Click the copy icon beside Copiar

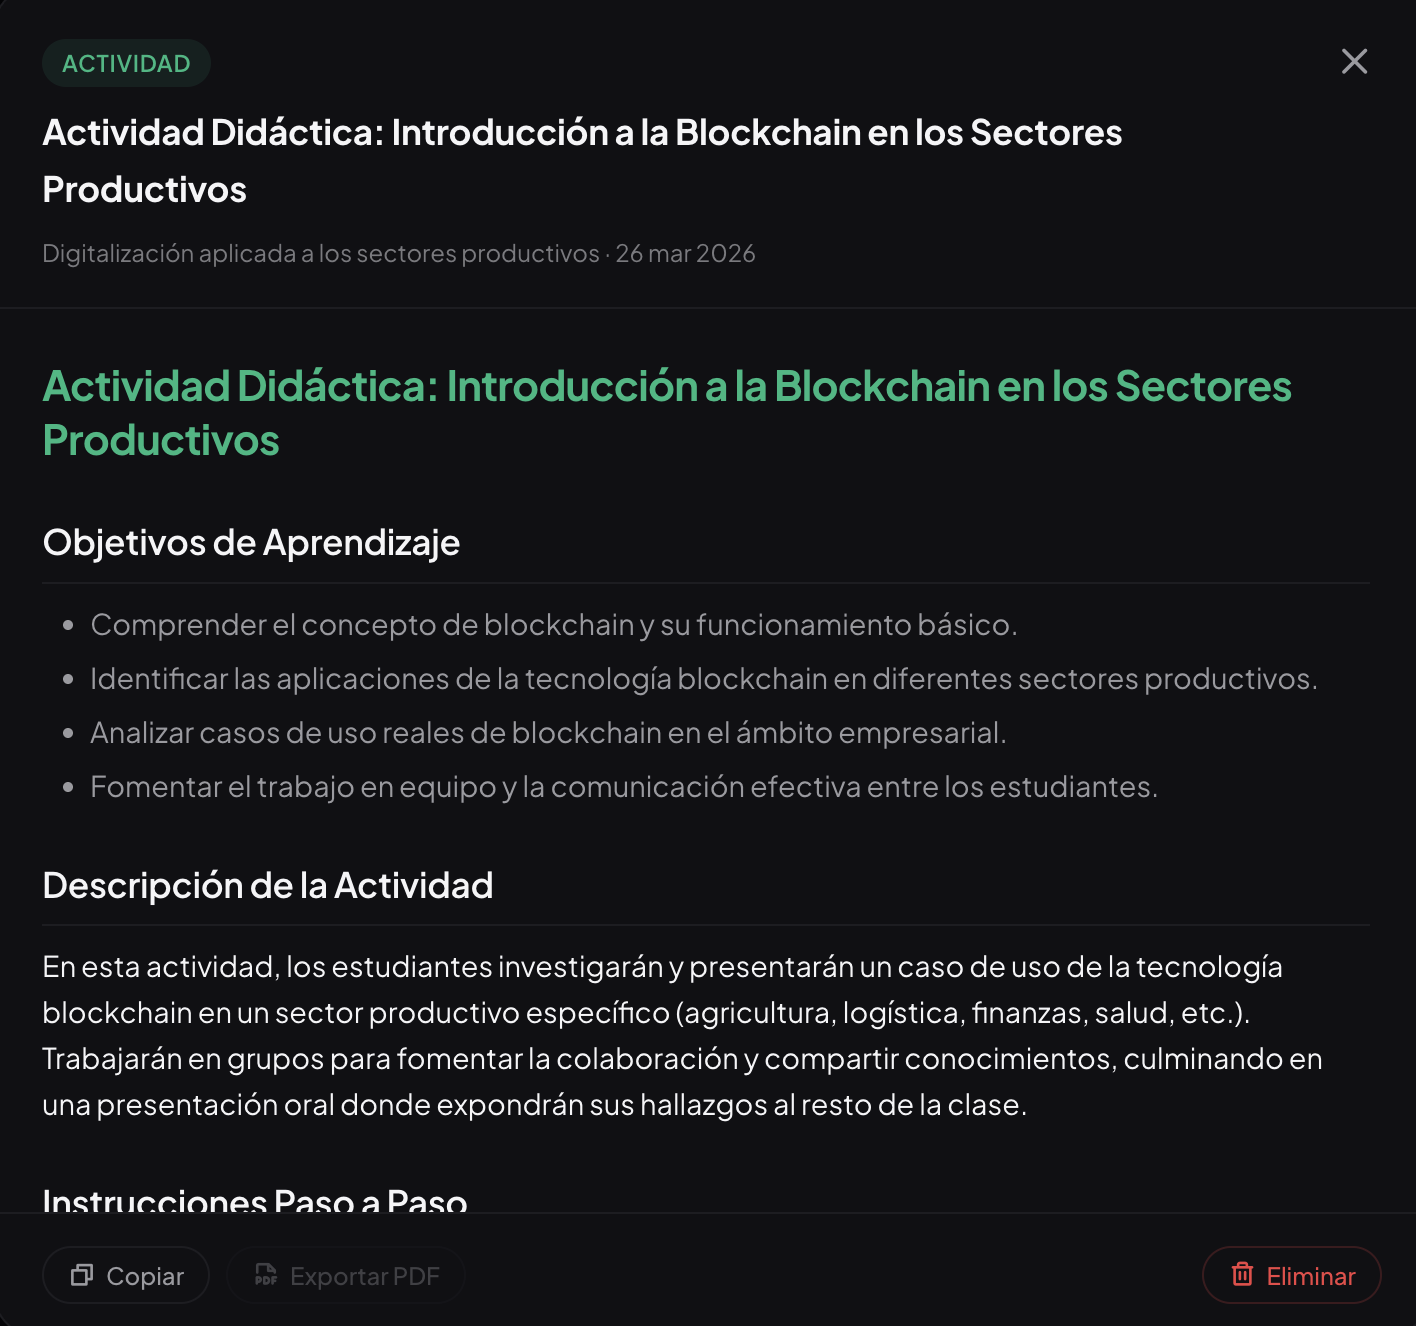[82, 1275]
